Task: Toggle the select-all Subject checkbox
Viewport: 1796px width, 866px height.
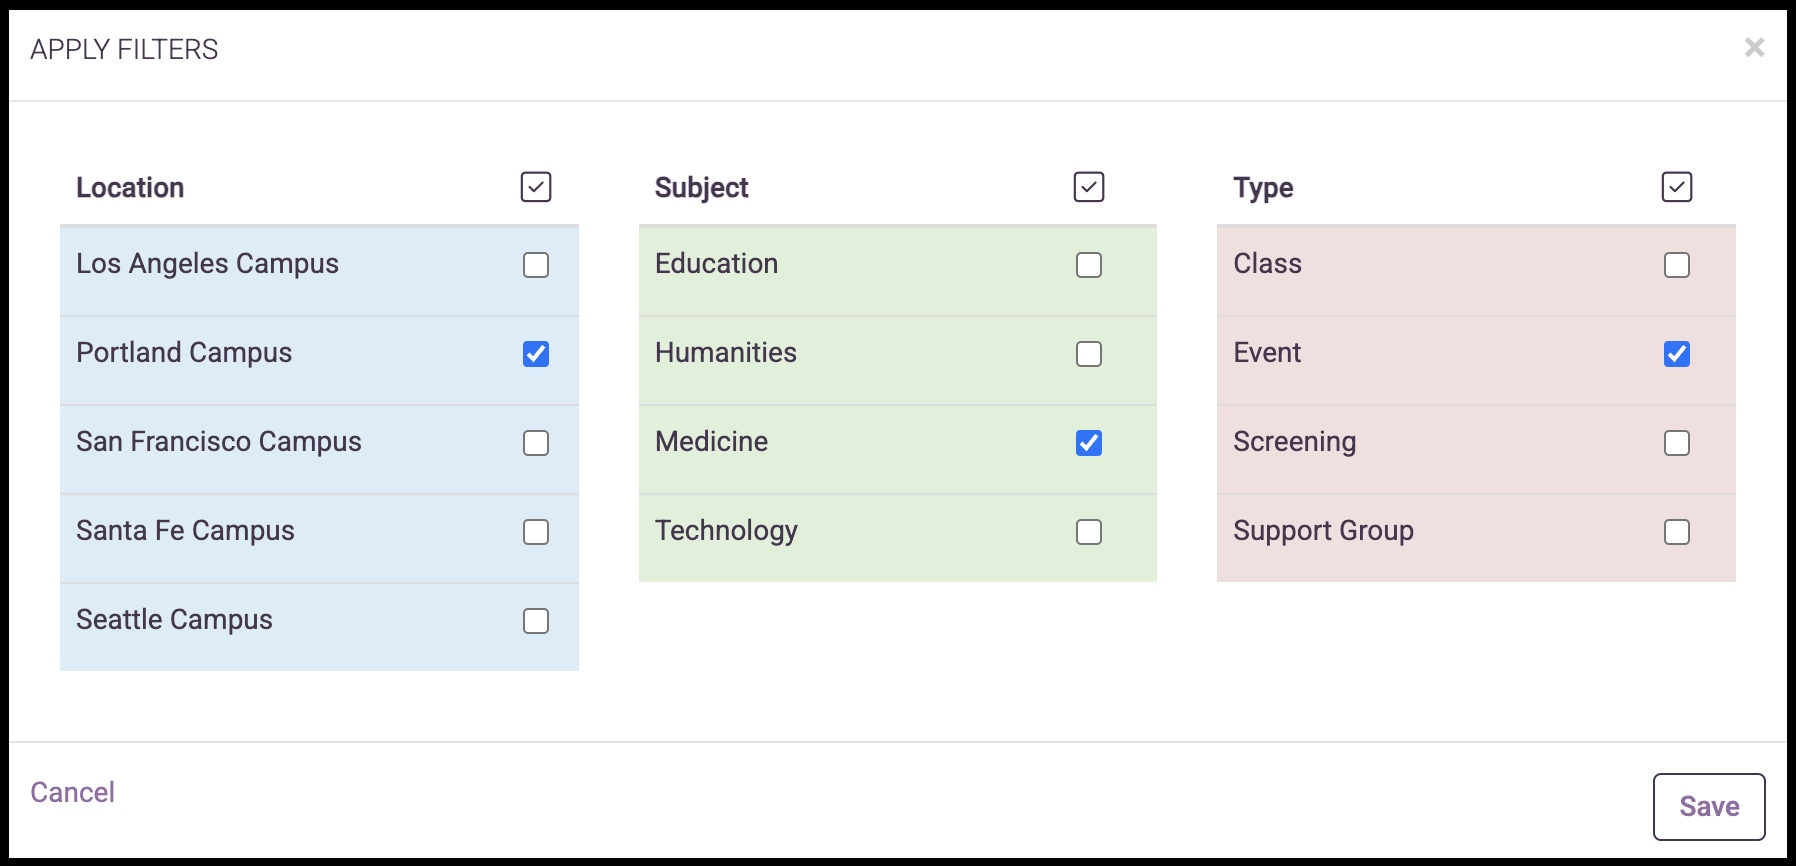Action: (x=1089, y=187)
